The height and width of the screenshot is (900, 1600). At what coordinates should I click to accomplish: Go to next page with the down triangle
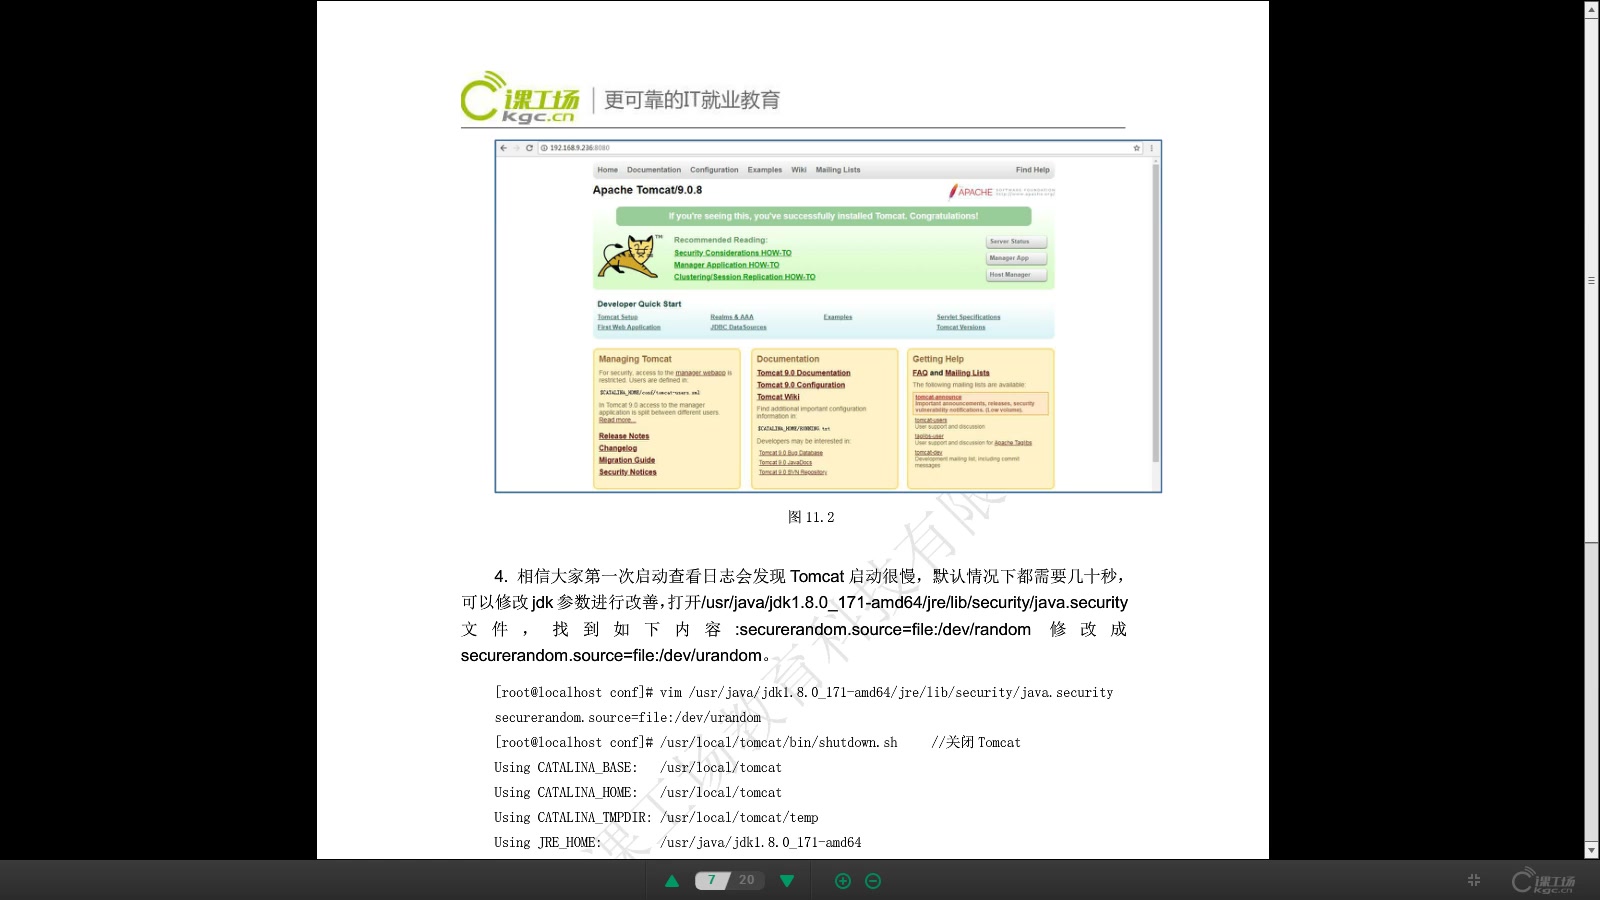[787, 881]
